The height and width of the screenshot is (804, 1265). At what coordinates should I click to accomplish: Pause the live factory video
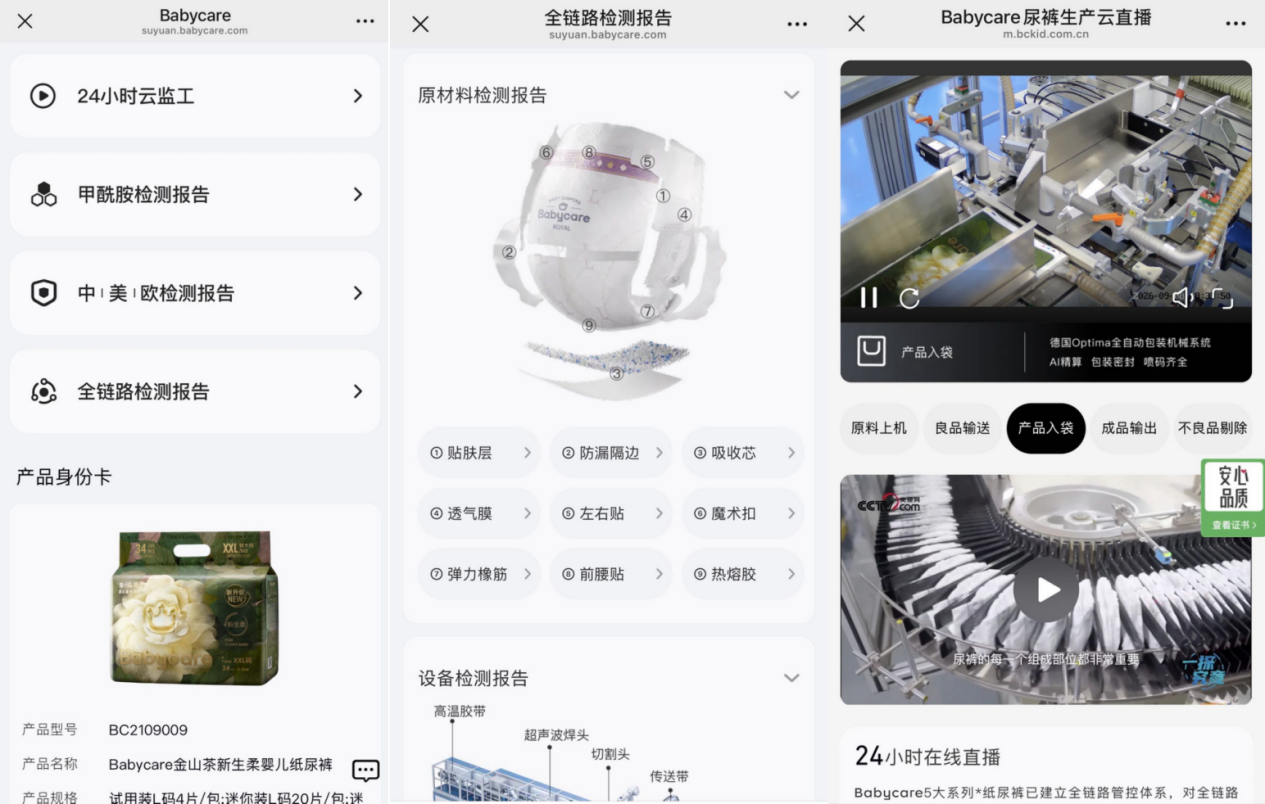pos(869,297)
